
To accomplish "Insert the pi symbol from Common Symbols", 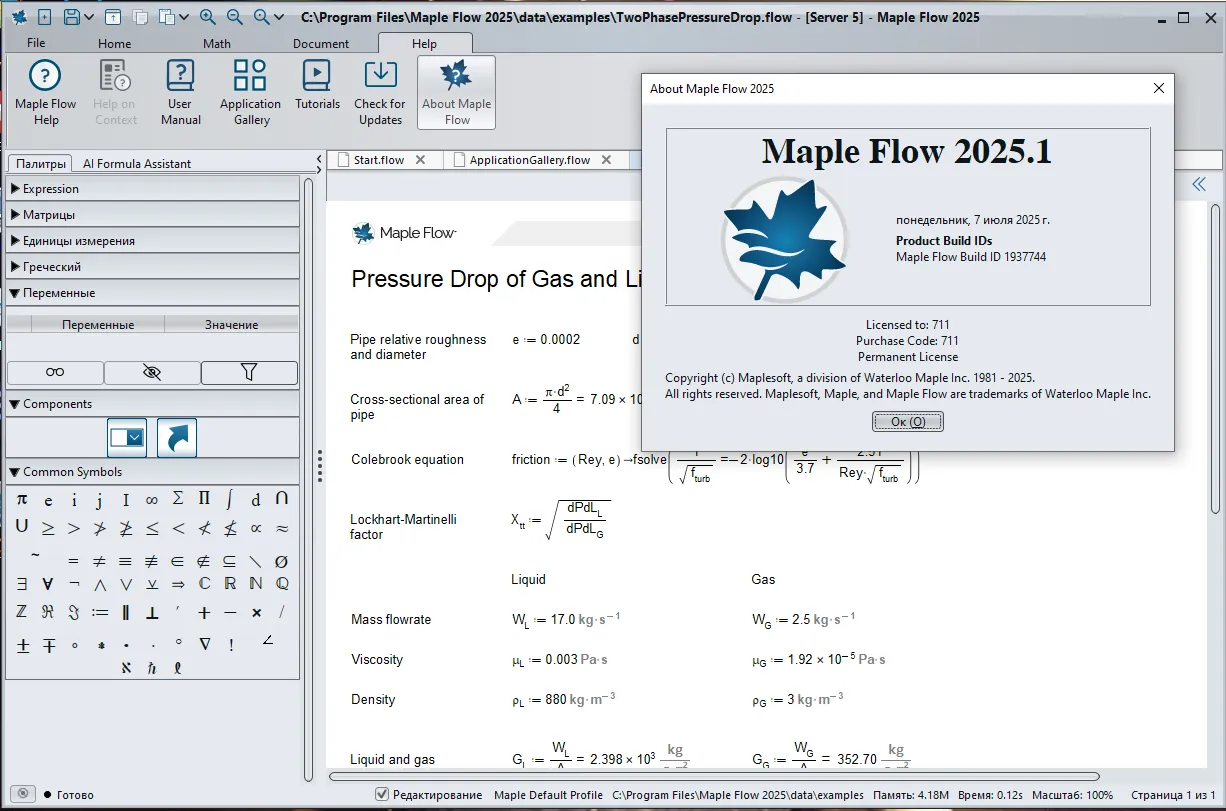I will pos(22,499).
